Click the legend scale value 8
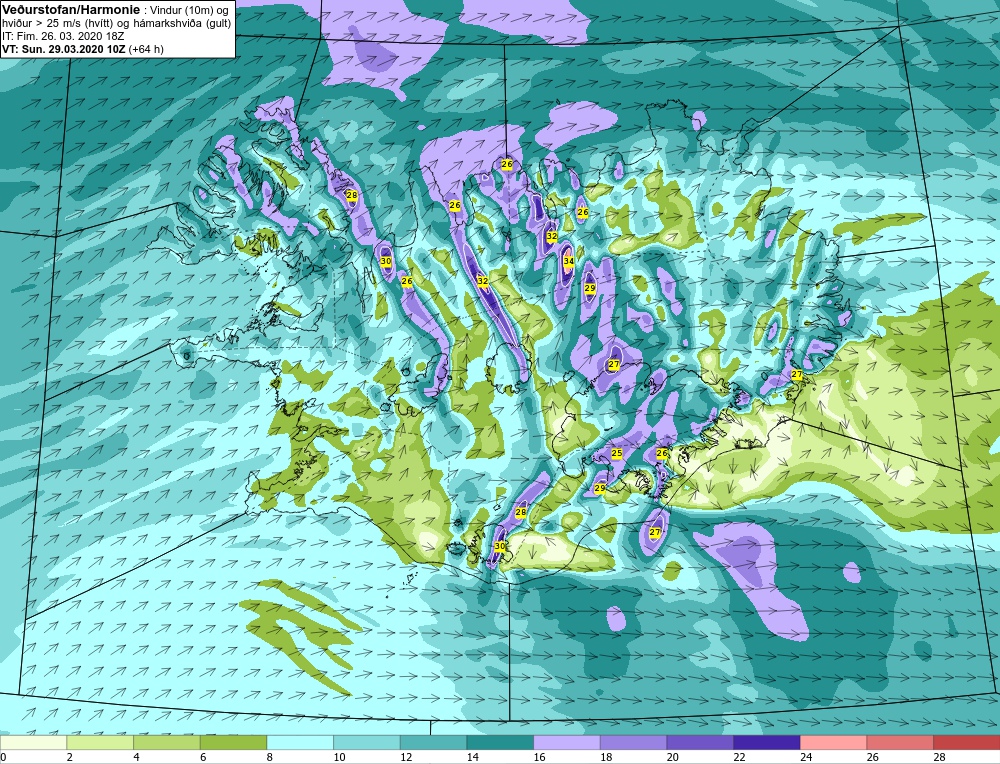 [x=269, y=757]
